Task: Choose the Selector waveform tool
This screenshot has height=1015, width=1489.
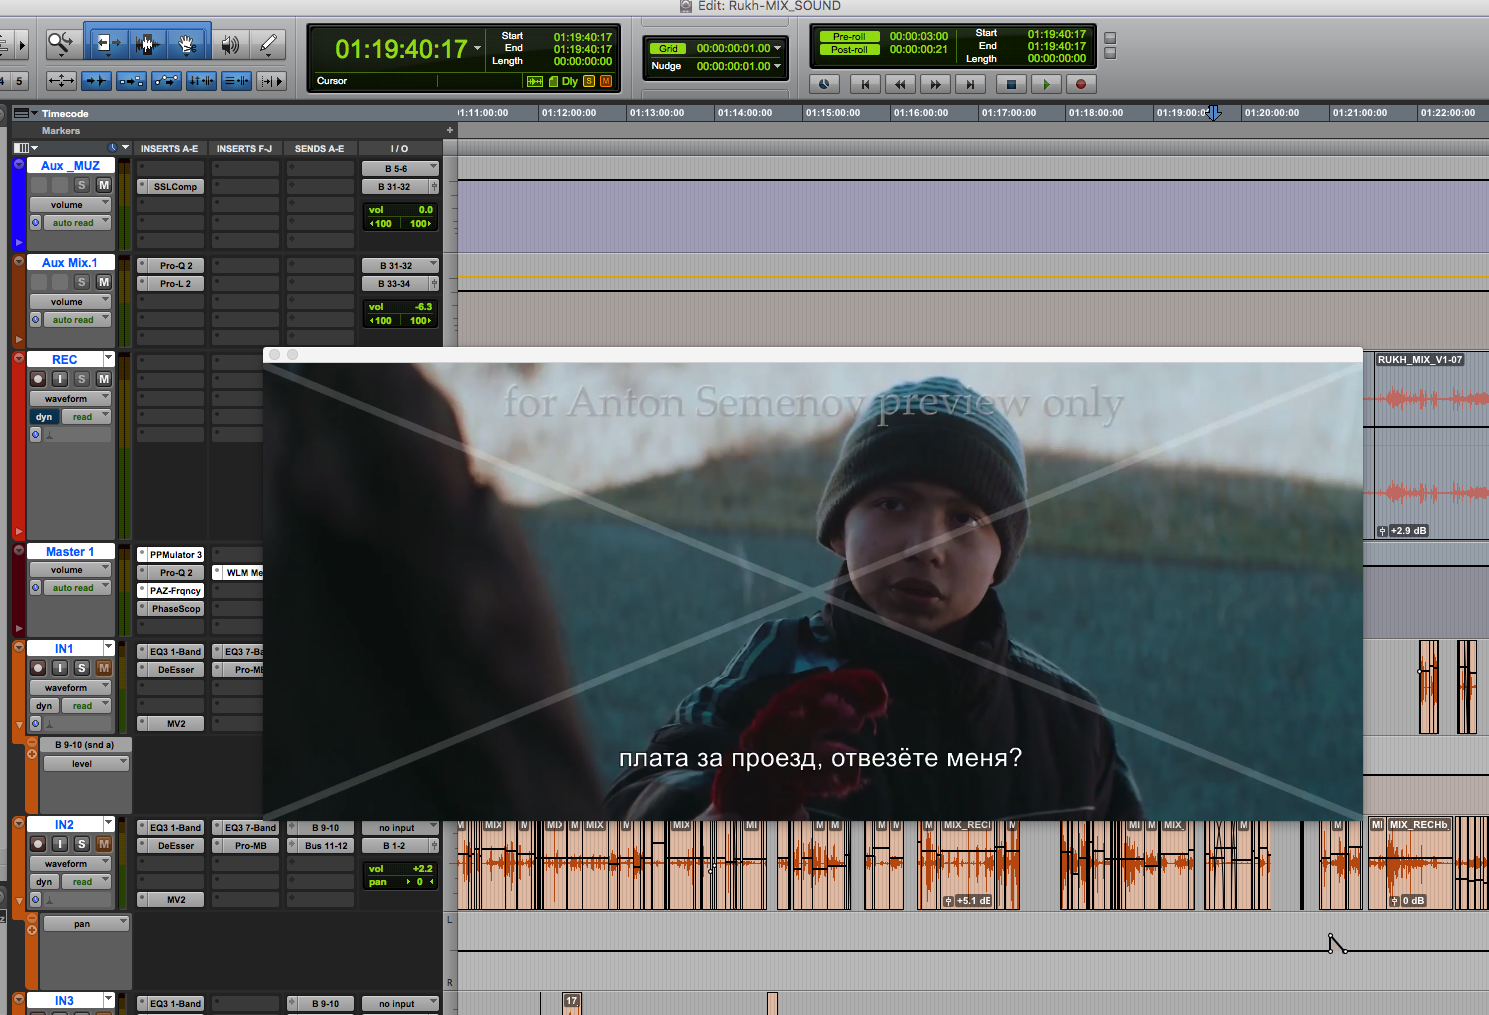Action: tap(147, 44)
